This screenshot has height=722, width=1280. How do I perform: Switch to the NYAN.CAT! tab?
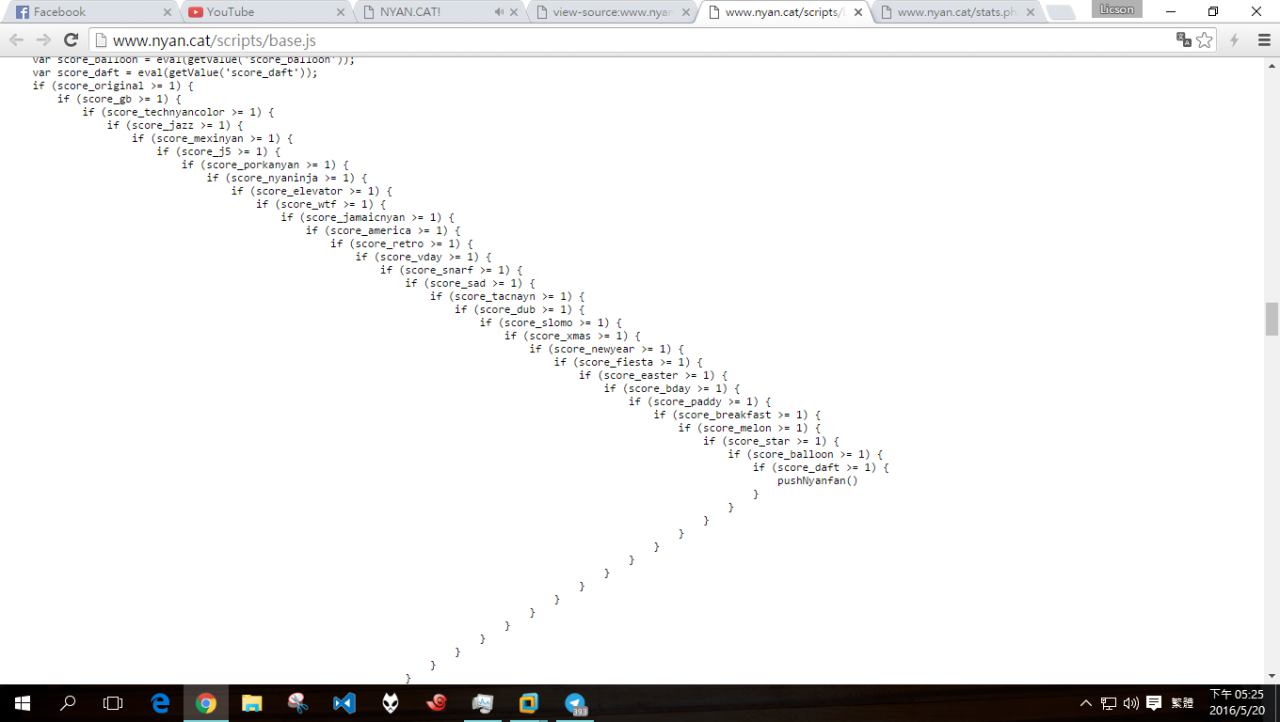[x=438, y=12]
